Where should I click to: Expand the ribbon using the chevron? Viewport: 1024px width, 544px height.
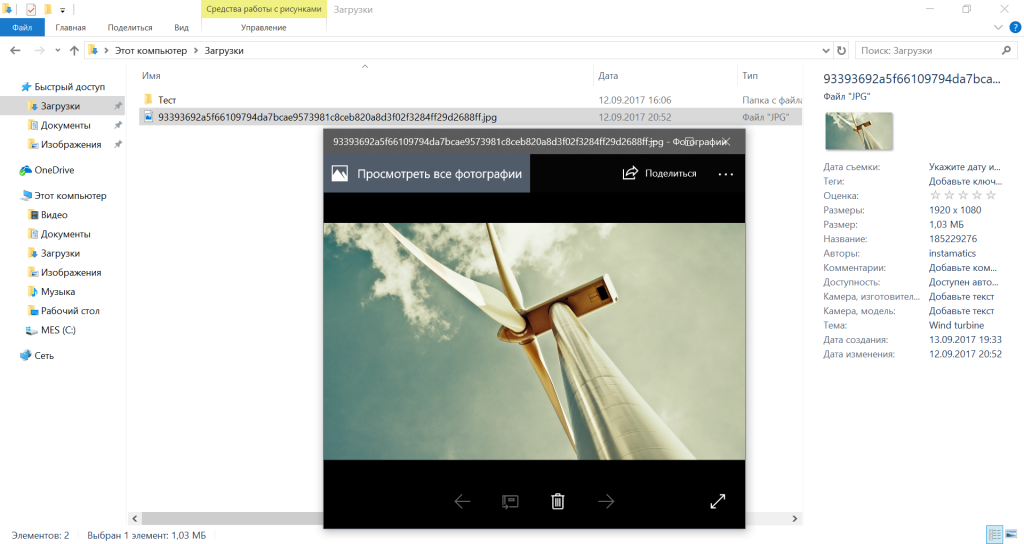[997, 28]
